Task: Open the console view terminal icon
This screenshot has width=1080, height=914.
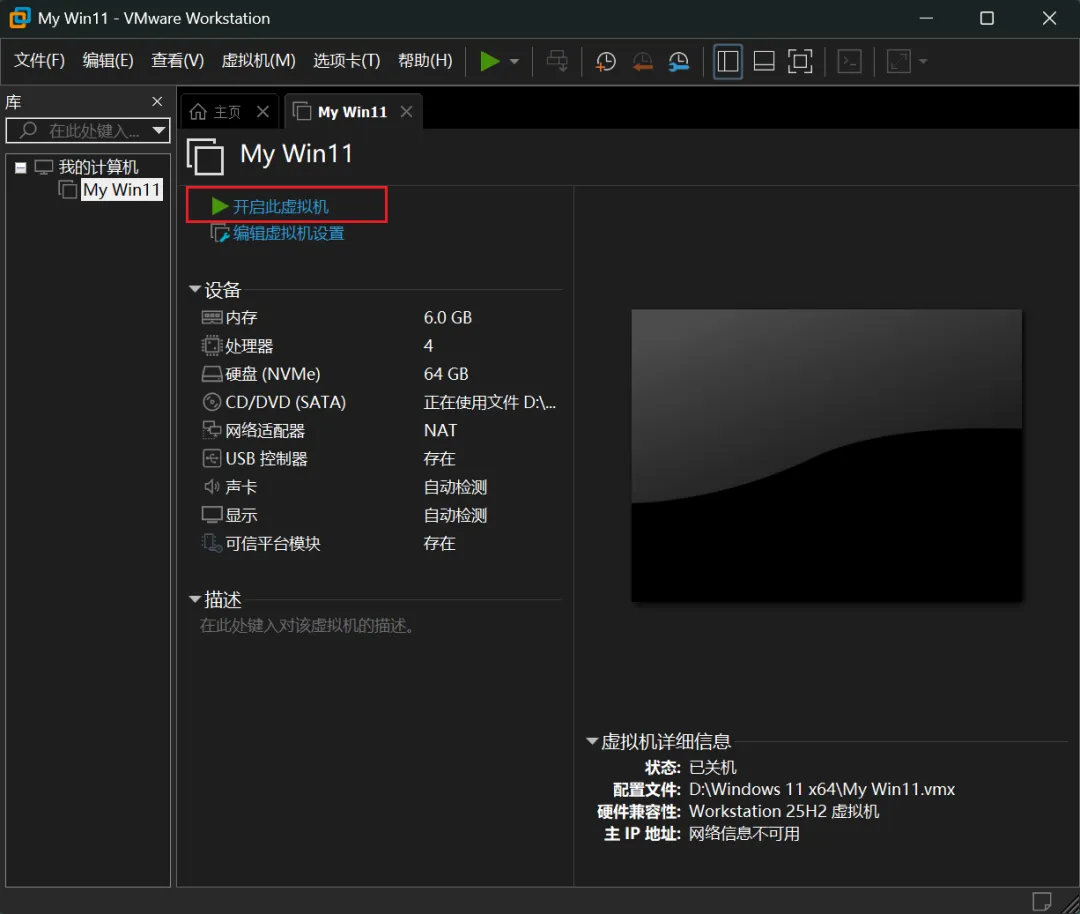Action: [849, 61]
